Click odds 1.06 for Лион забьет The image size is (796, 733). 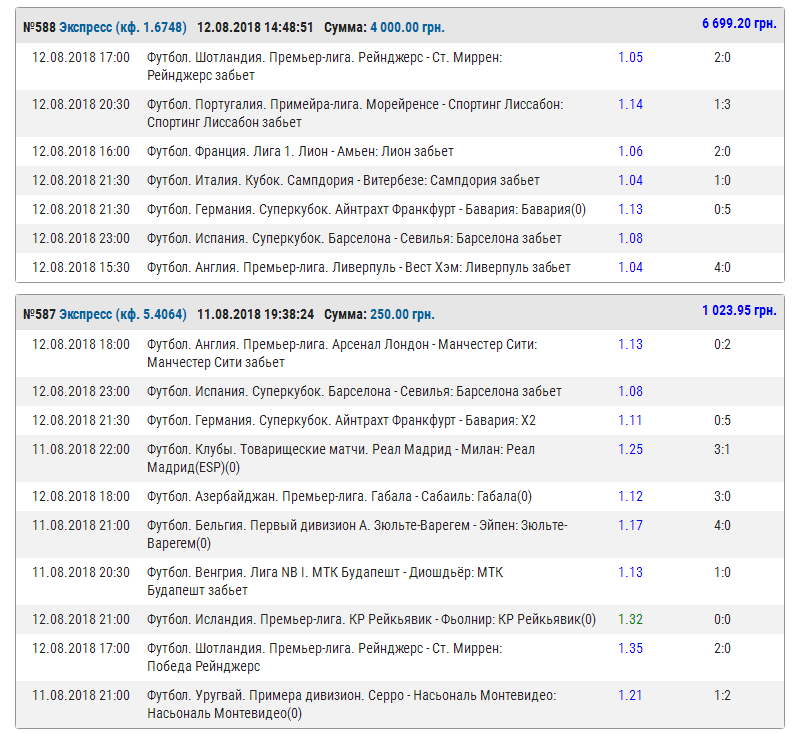631,151
